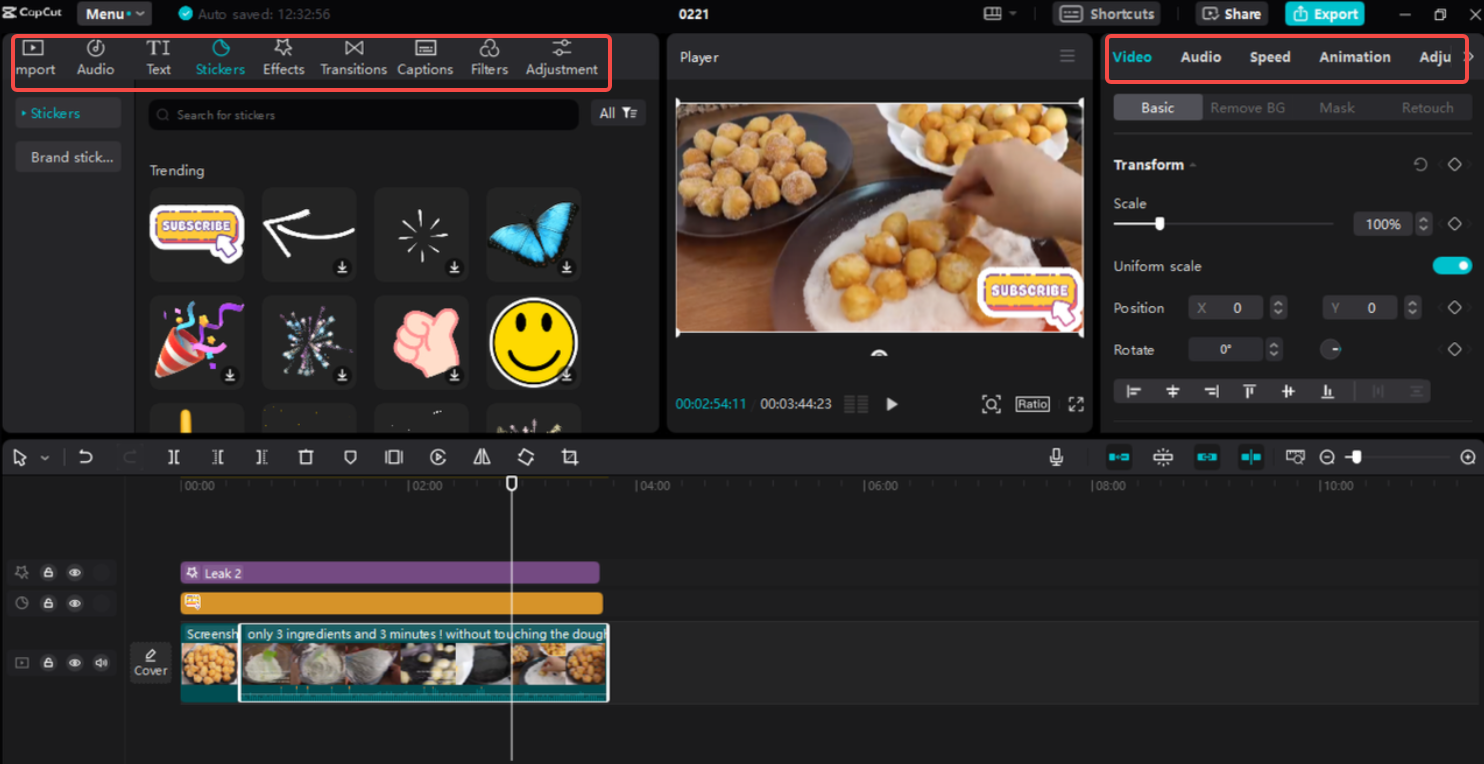This screenshot has height=764, width=1484.
Task: Select the Mask sub-tab
Action: (x=1337, y=108)
